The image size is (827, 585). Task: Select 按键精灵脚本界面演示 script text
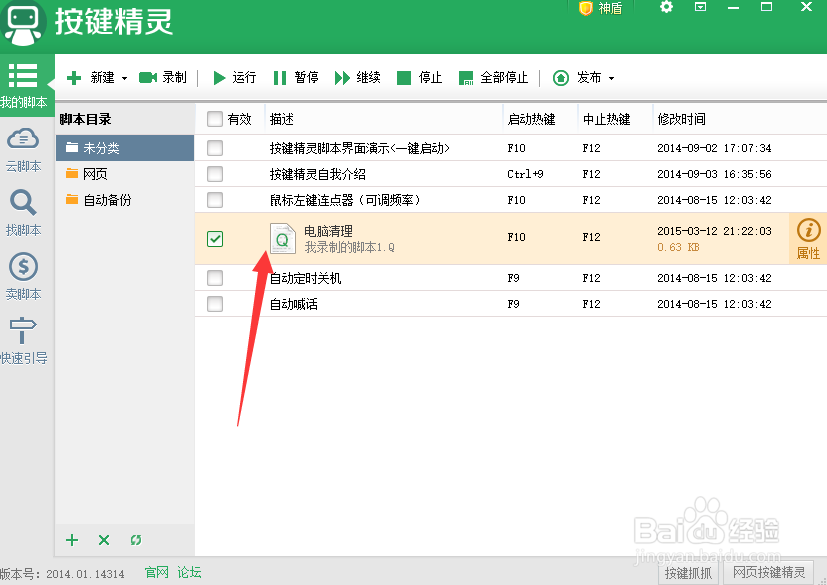(360, 148)
